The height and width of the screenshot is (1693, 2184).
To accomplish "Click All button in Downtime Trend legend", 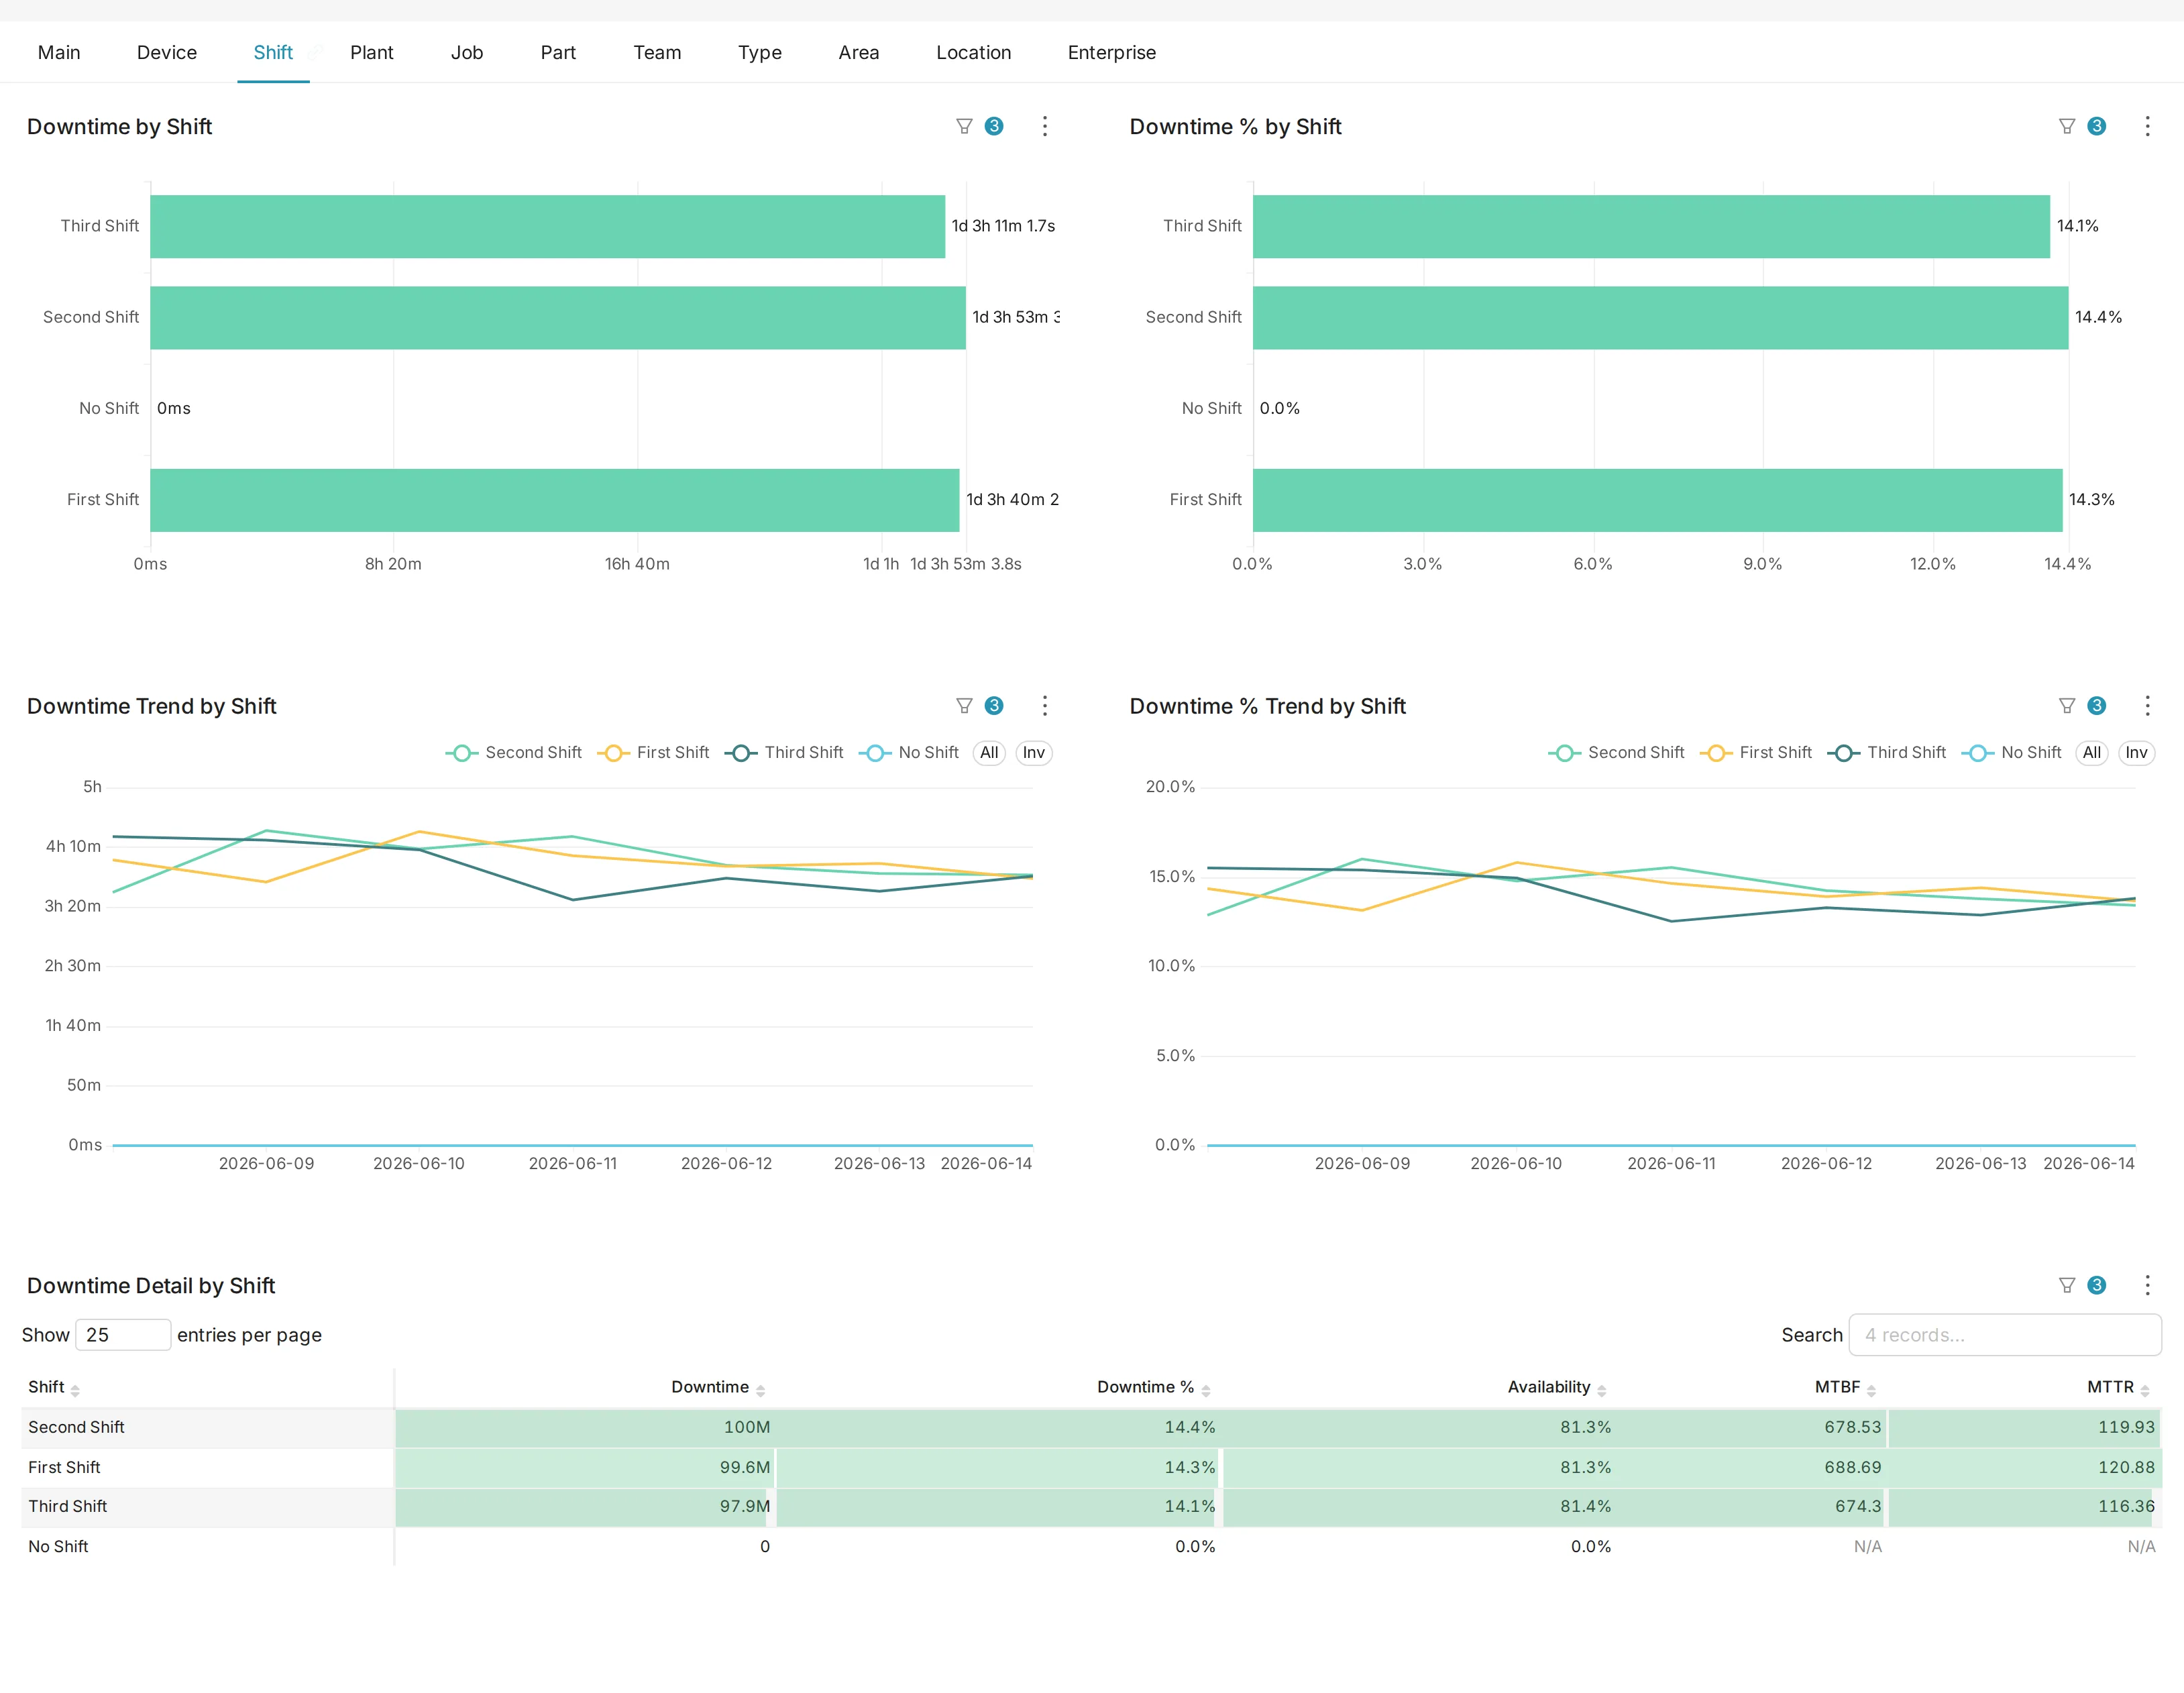I will pos(989,753).
